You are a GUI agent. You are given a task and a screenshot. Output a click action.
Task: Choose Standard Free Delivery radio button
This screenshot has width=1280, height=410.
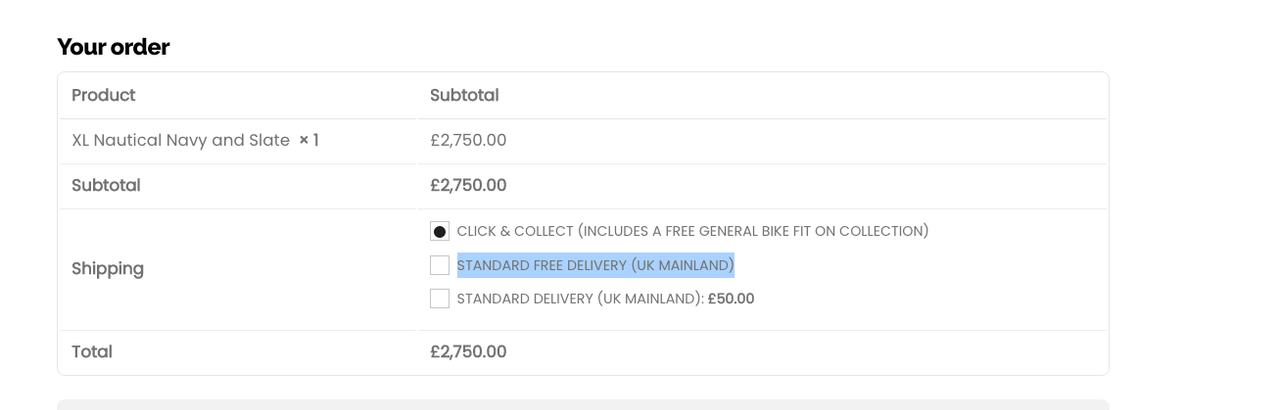440,265
